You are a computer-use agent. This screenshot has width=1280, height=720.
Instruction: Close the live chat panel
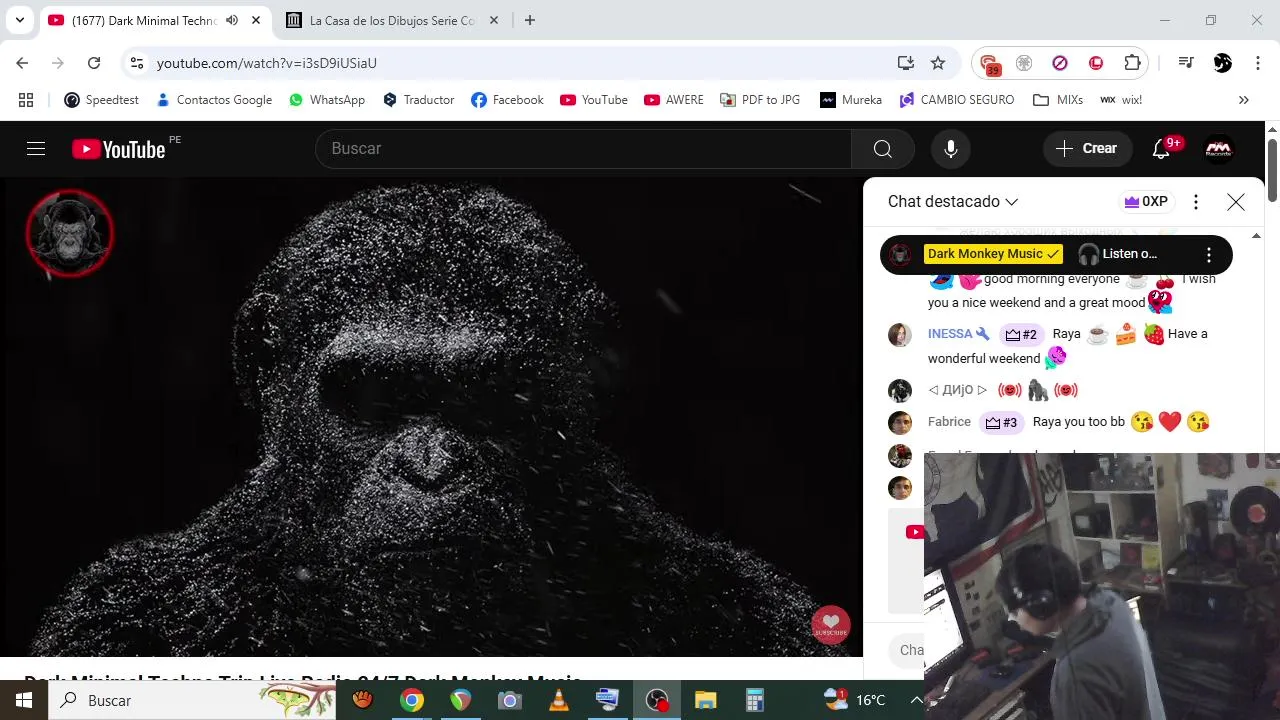click(1236, 202)
